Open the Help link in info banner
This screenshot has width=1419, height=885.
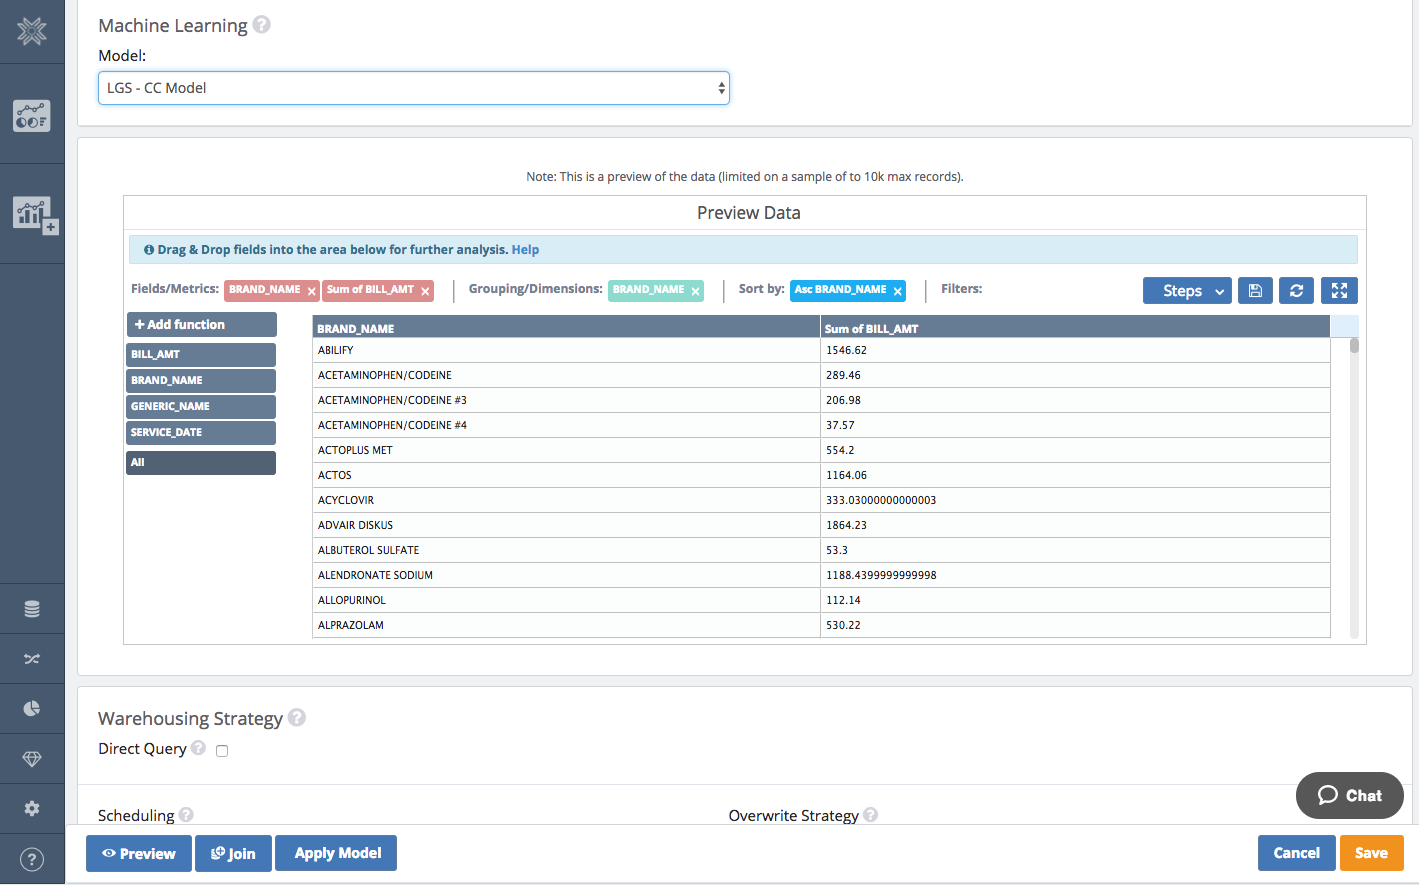(x=525, y=250)
